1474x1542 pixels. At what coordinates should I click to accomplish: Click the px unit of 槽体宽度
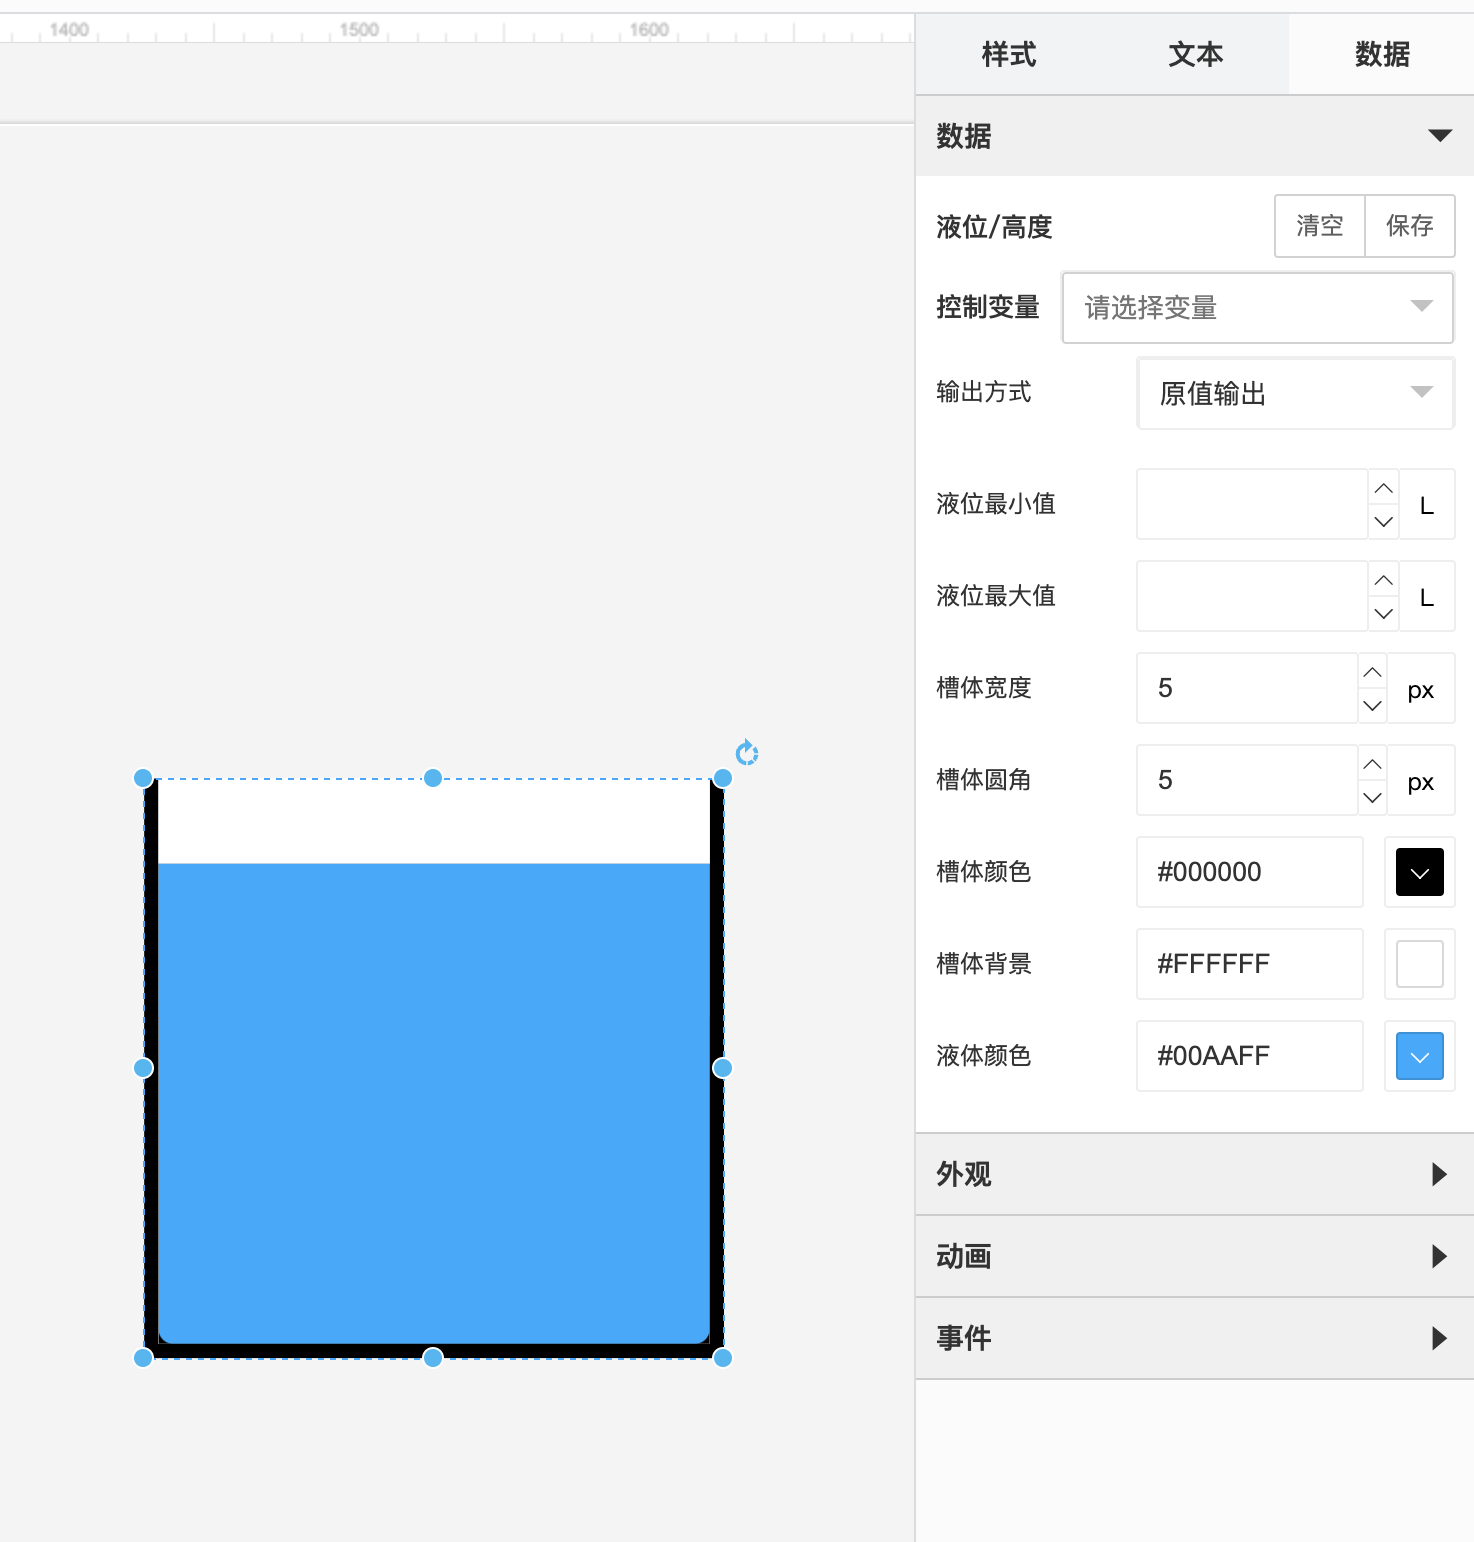click(1421, 689)
